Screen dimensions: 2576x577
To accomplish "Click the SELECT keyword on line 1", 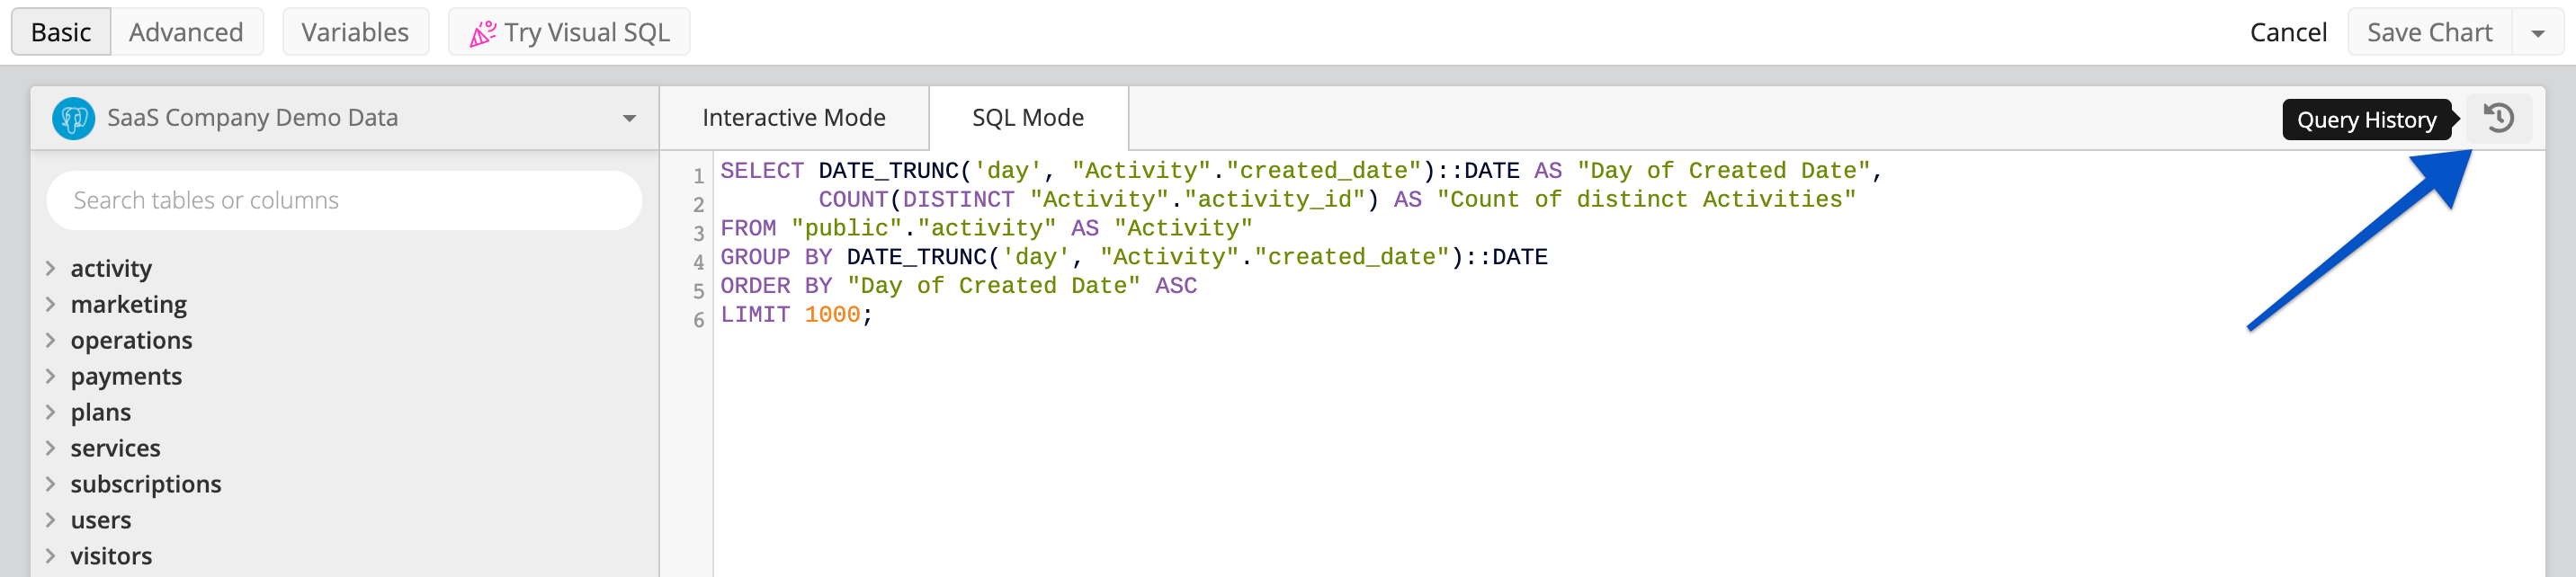I will coord(762,171).
